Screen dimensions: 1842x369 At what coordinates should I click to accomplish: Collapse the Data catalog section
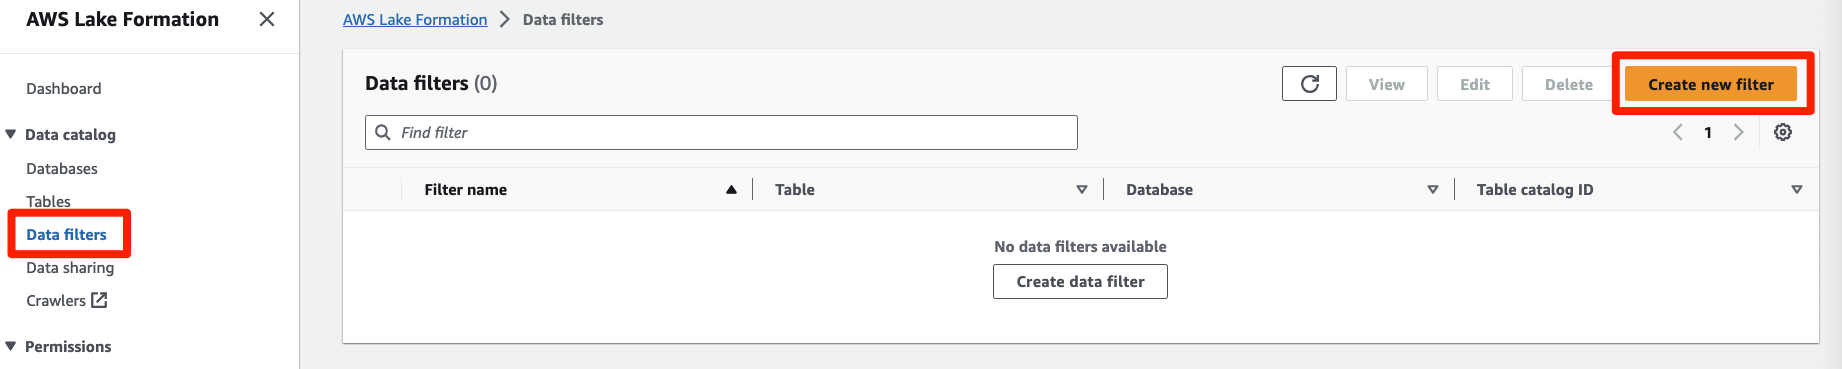click(11, 134)
